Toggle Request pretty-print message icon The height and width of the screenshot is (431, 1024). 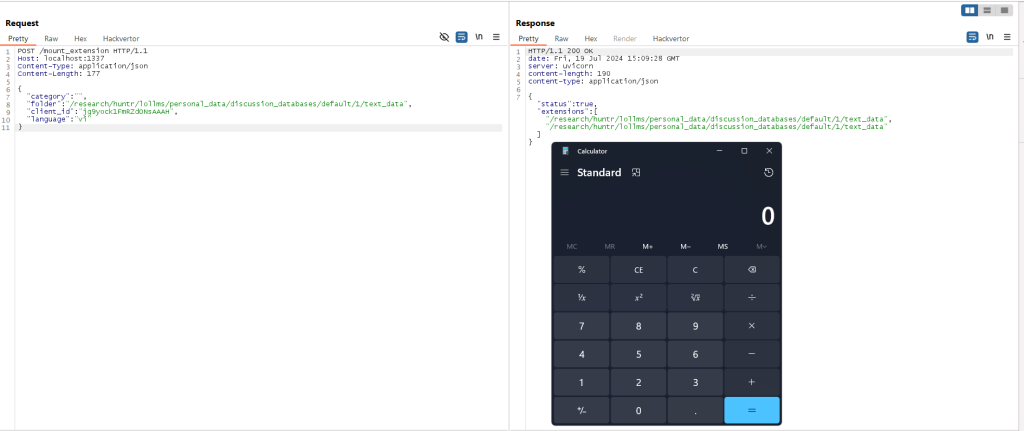pyautogui.click(x=461, y=37)
